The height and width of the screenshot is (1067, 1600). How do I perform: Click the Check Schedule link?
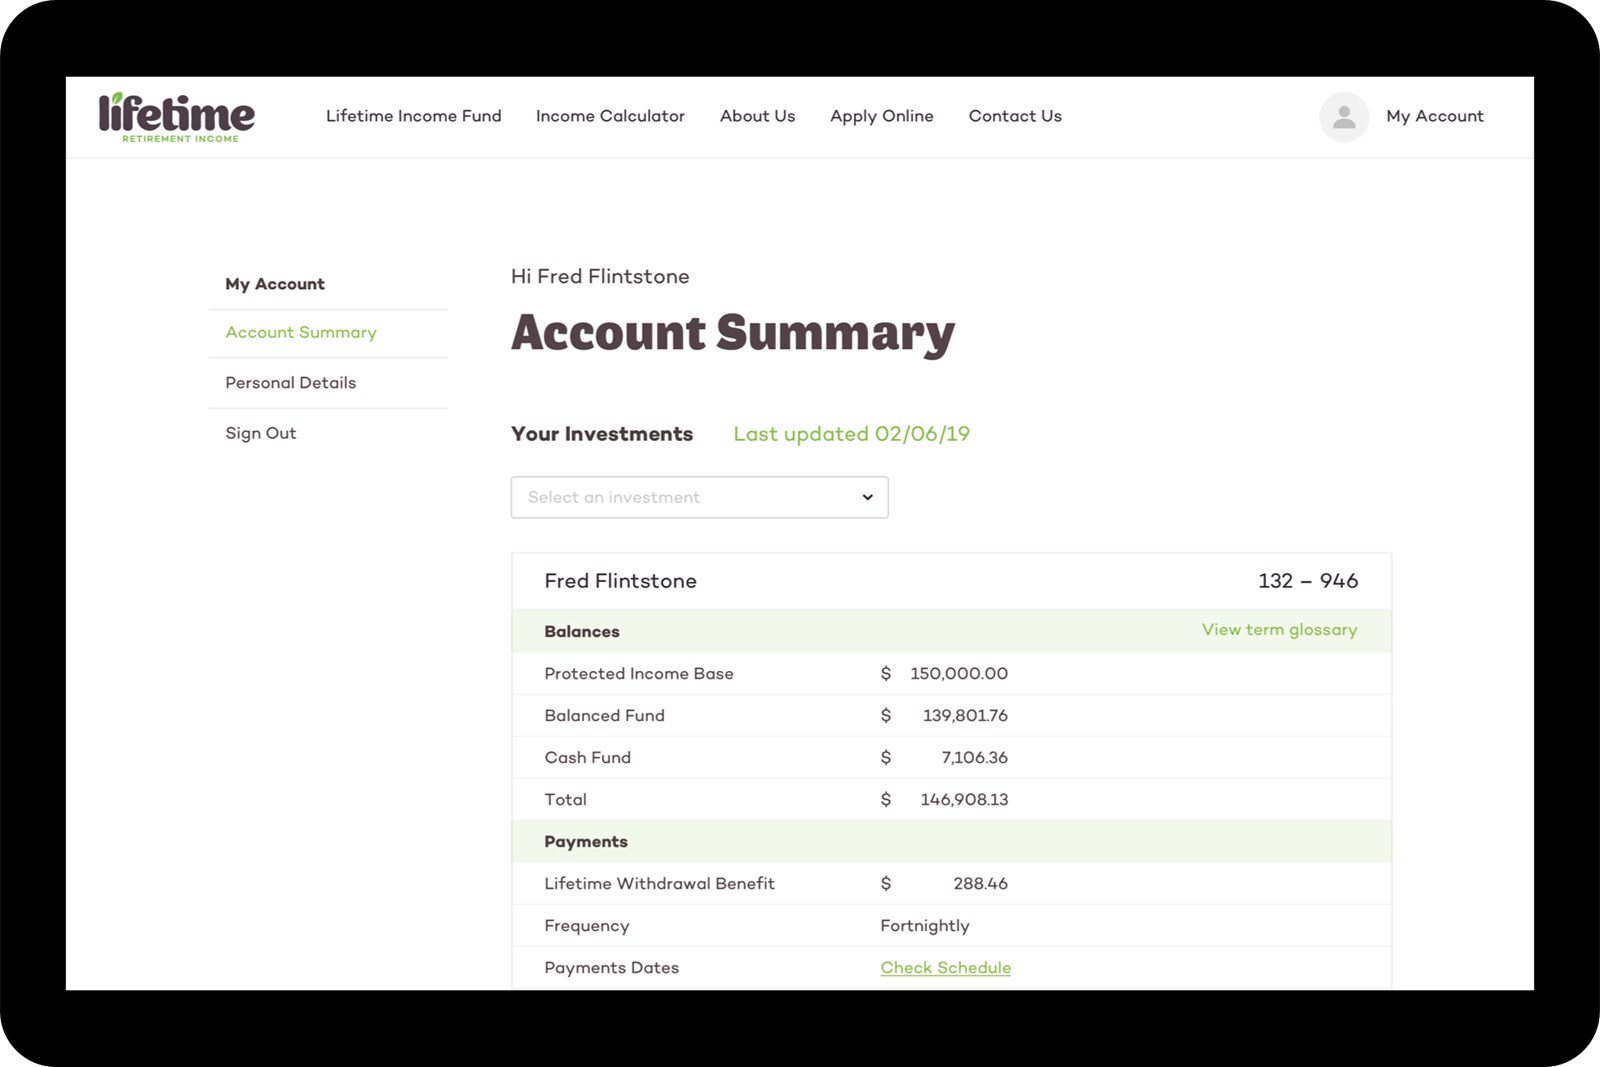click(x=945, y=968)
